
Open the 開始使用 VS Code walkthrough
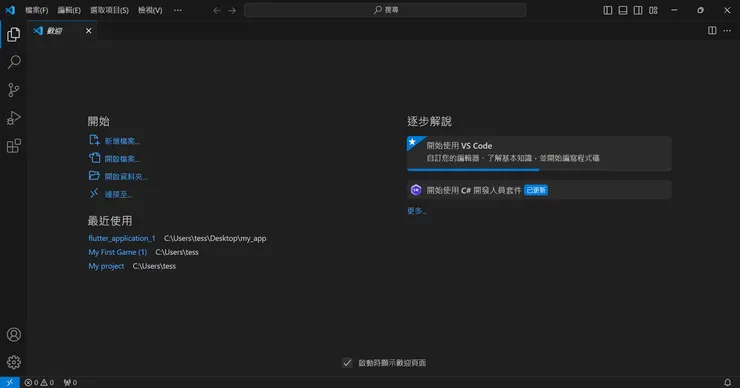click(x=539, y=153)
